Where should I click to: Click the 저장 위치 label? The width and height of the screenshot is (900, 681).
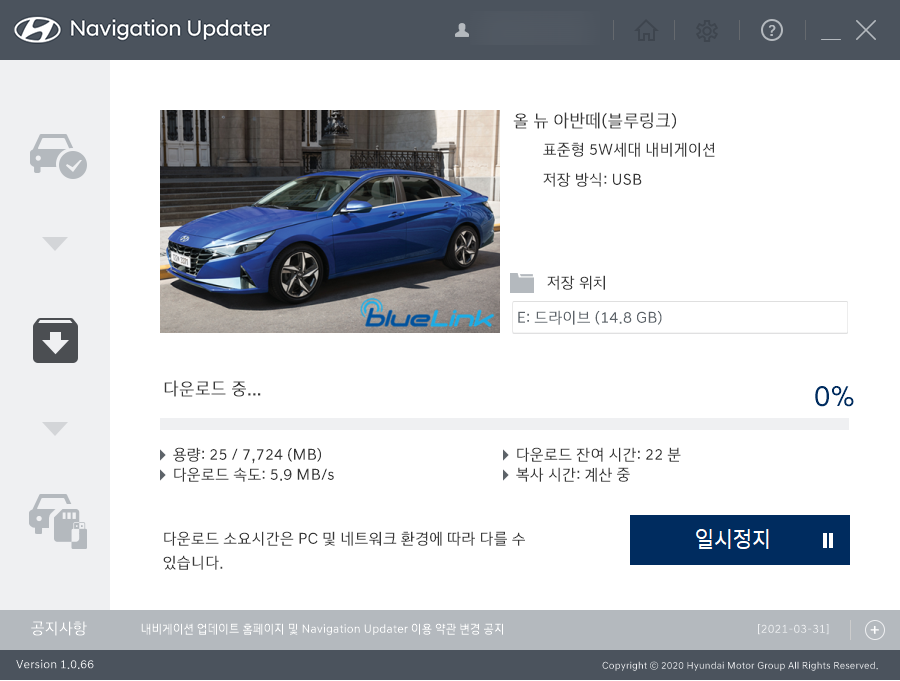point(576,283)
